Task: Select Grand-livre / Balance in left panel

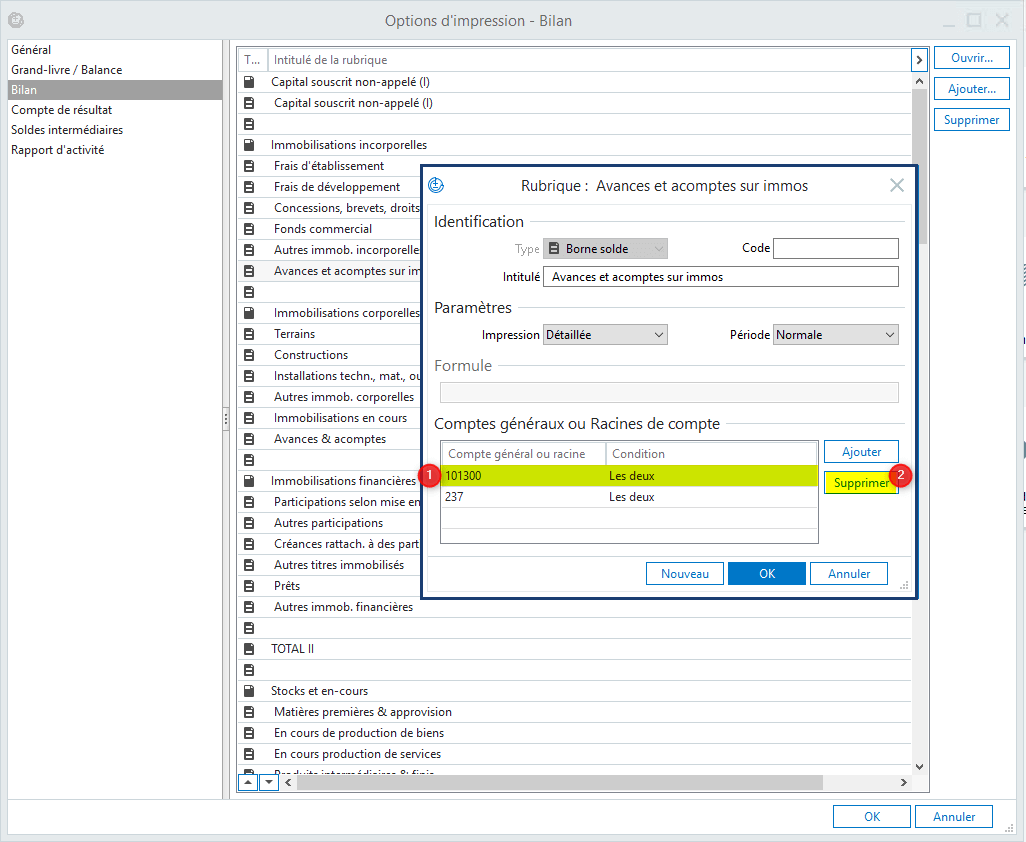Action: (x=67, y=70)
